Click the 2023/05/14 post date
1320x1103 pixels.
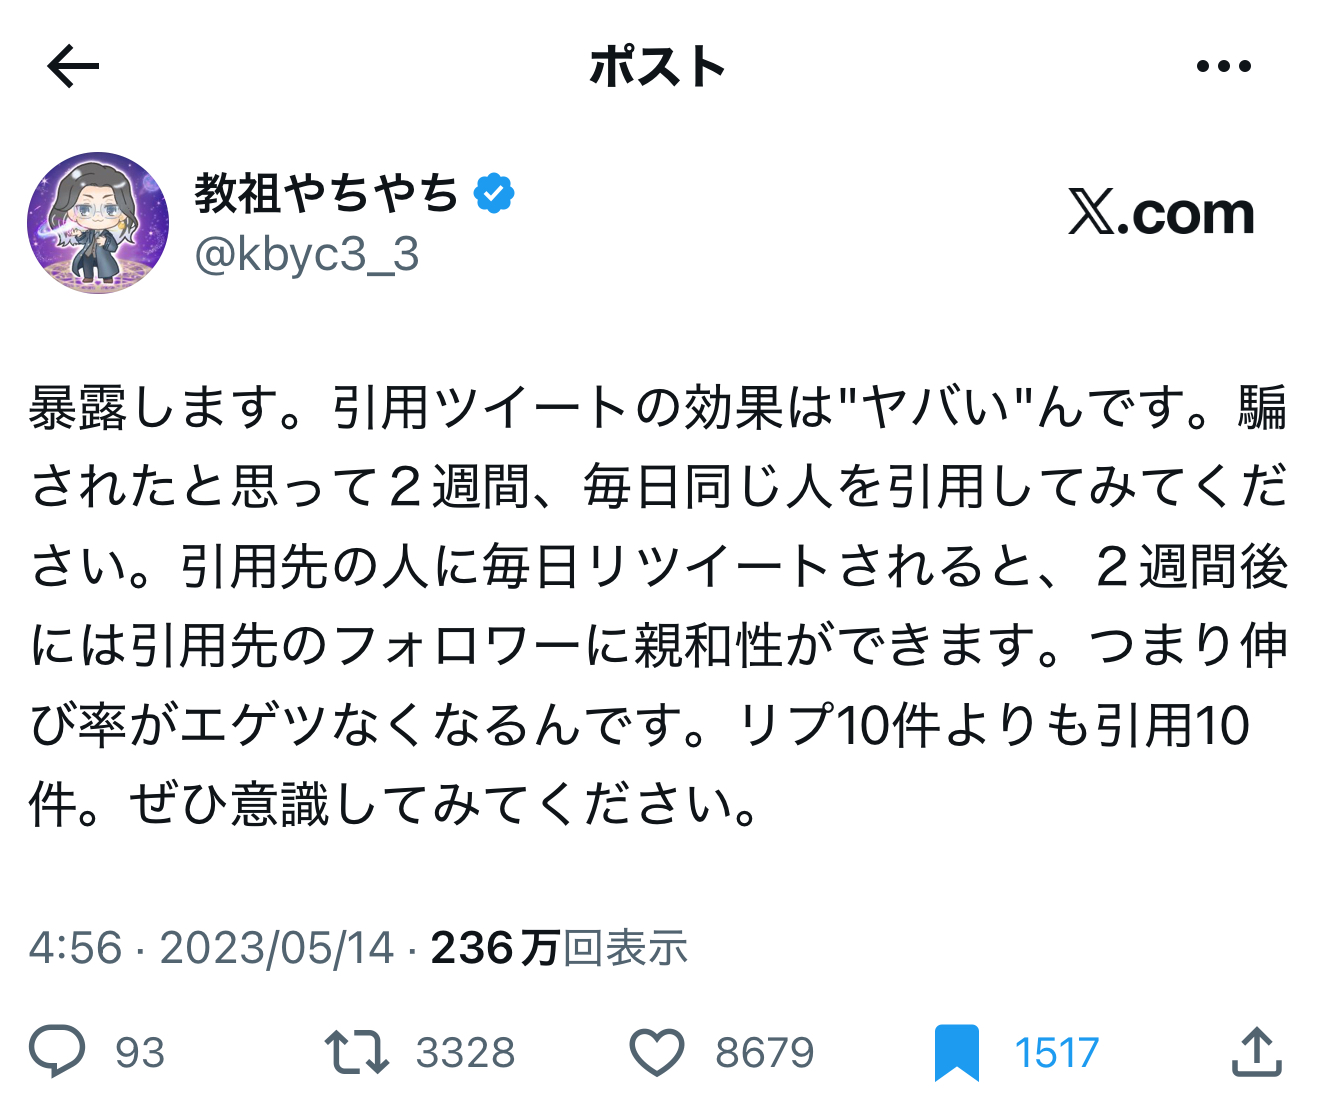pyautogui.click(x=277, y=948)
